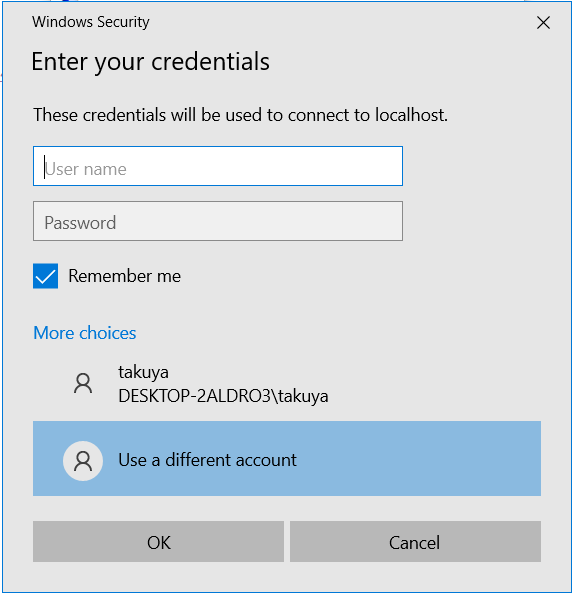Click the Enter your credentials heading
The image size is (577, 598).
(x=151, y=62)
